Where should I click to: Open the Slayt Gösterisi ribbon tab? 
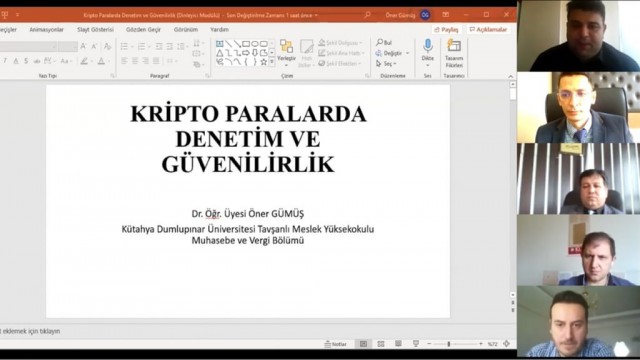(96, 29)
